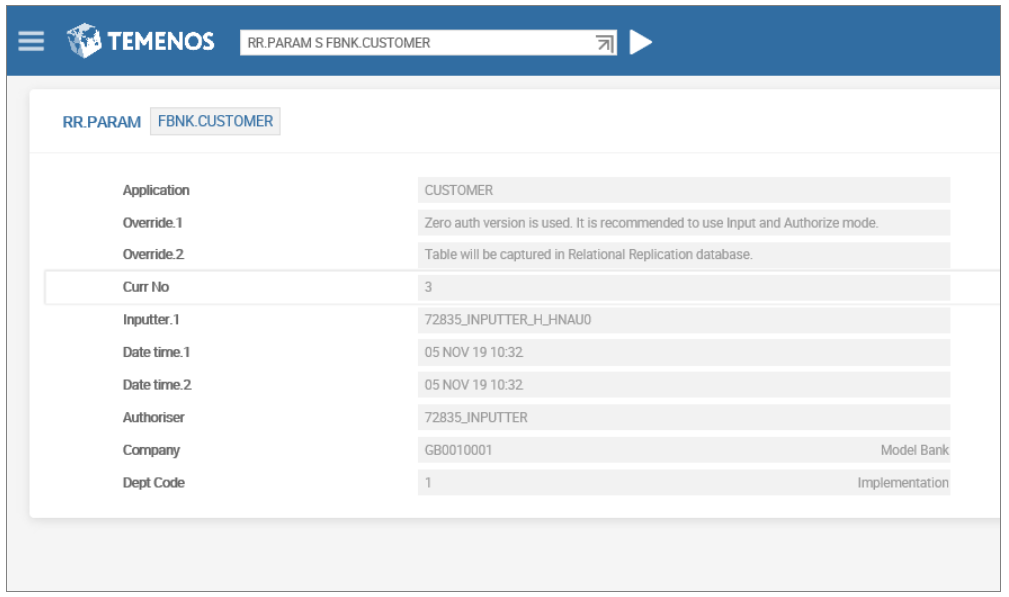
Task: Select the FBNK.CUSTOMER record tab
Action: tap(215, 121)
